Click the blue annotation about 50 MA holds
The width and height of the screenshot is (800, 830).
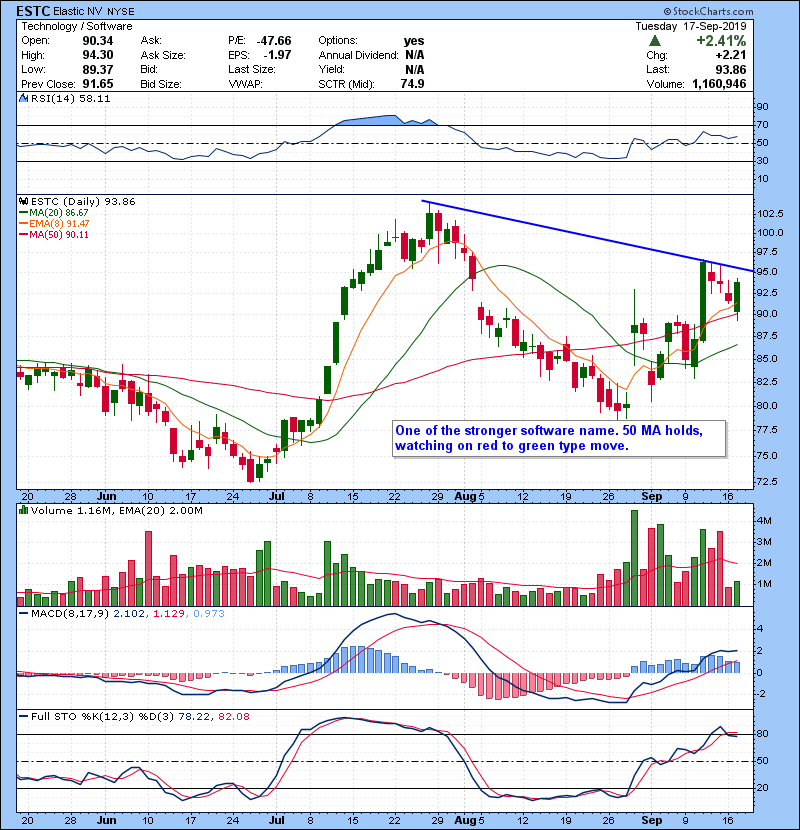(559, 438)
